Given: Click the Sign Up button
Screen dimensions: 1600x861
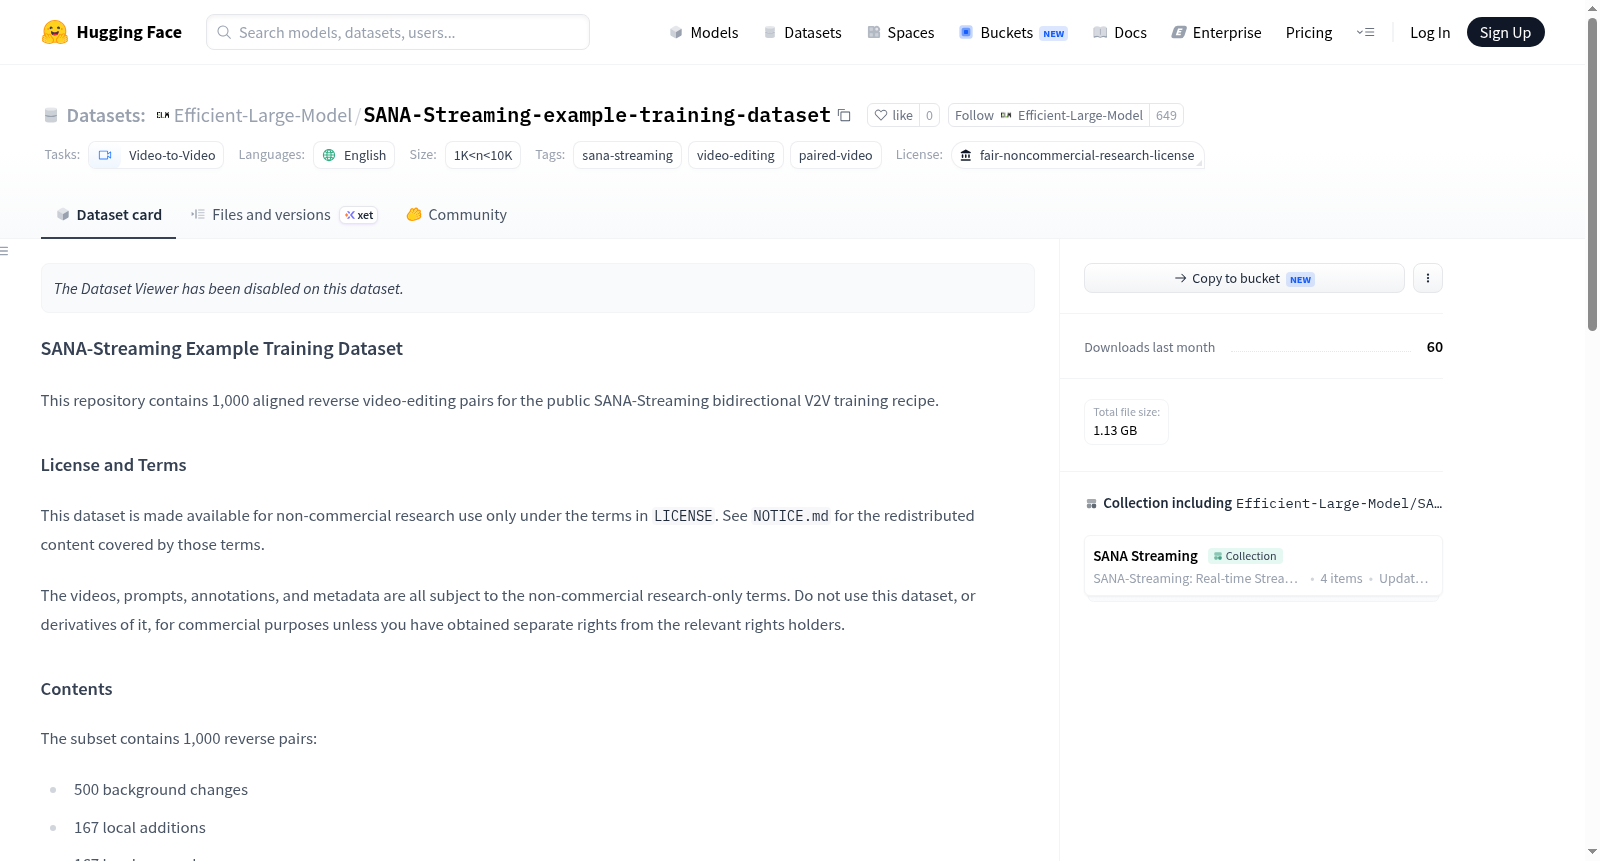Looking at the screenshot, I should click(x=1505, y=32).
